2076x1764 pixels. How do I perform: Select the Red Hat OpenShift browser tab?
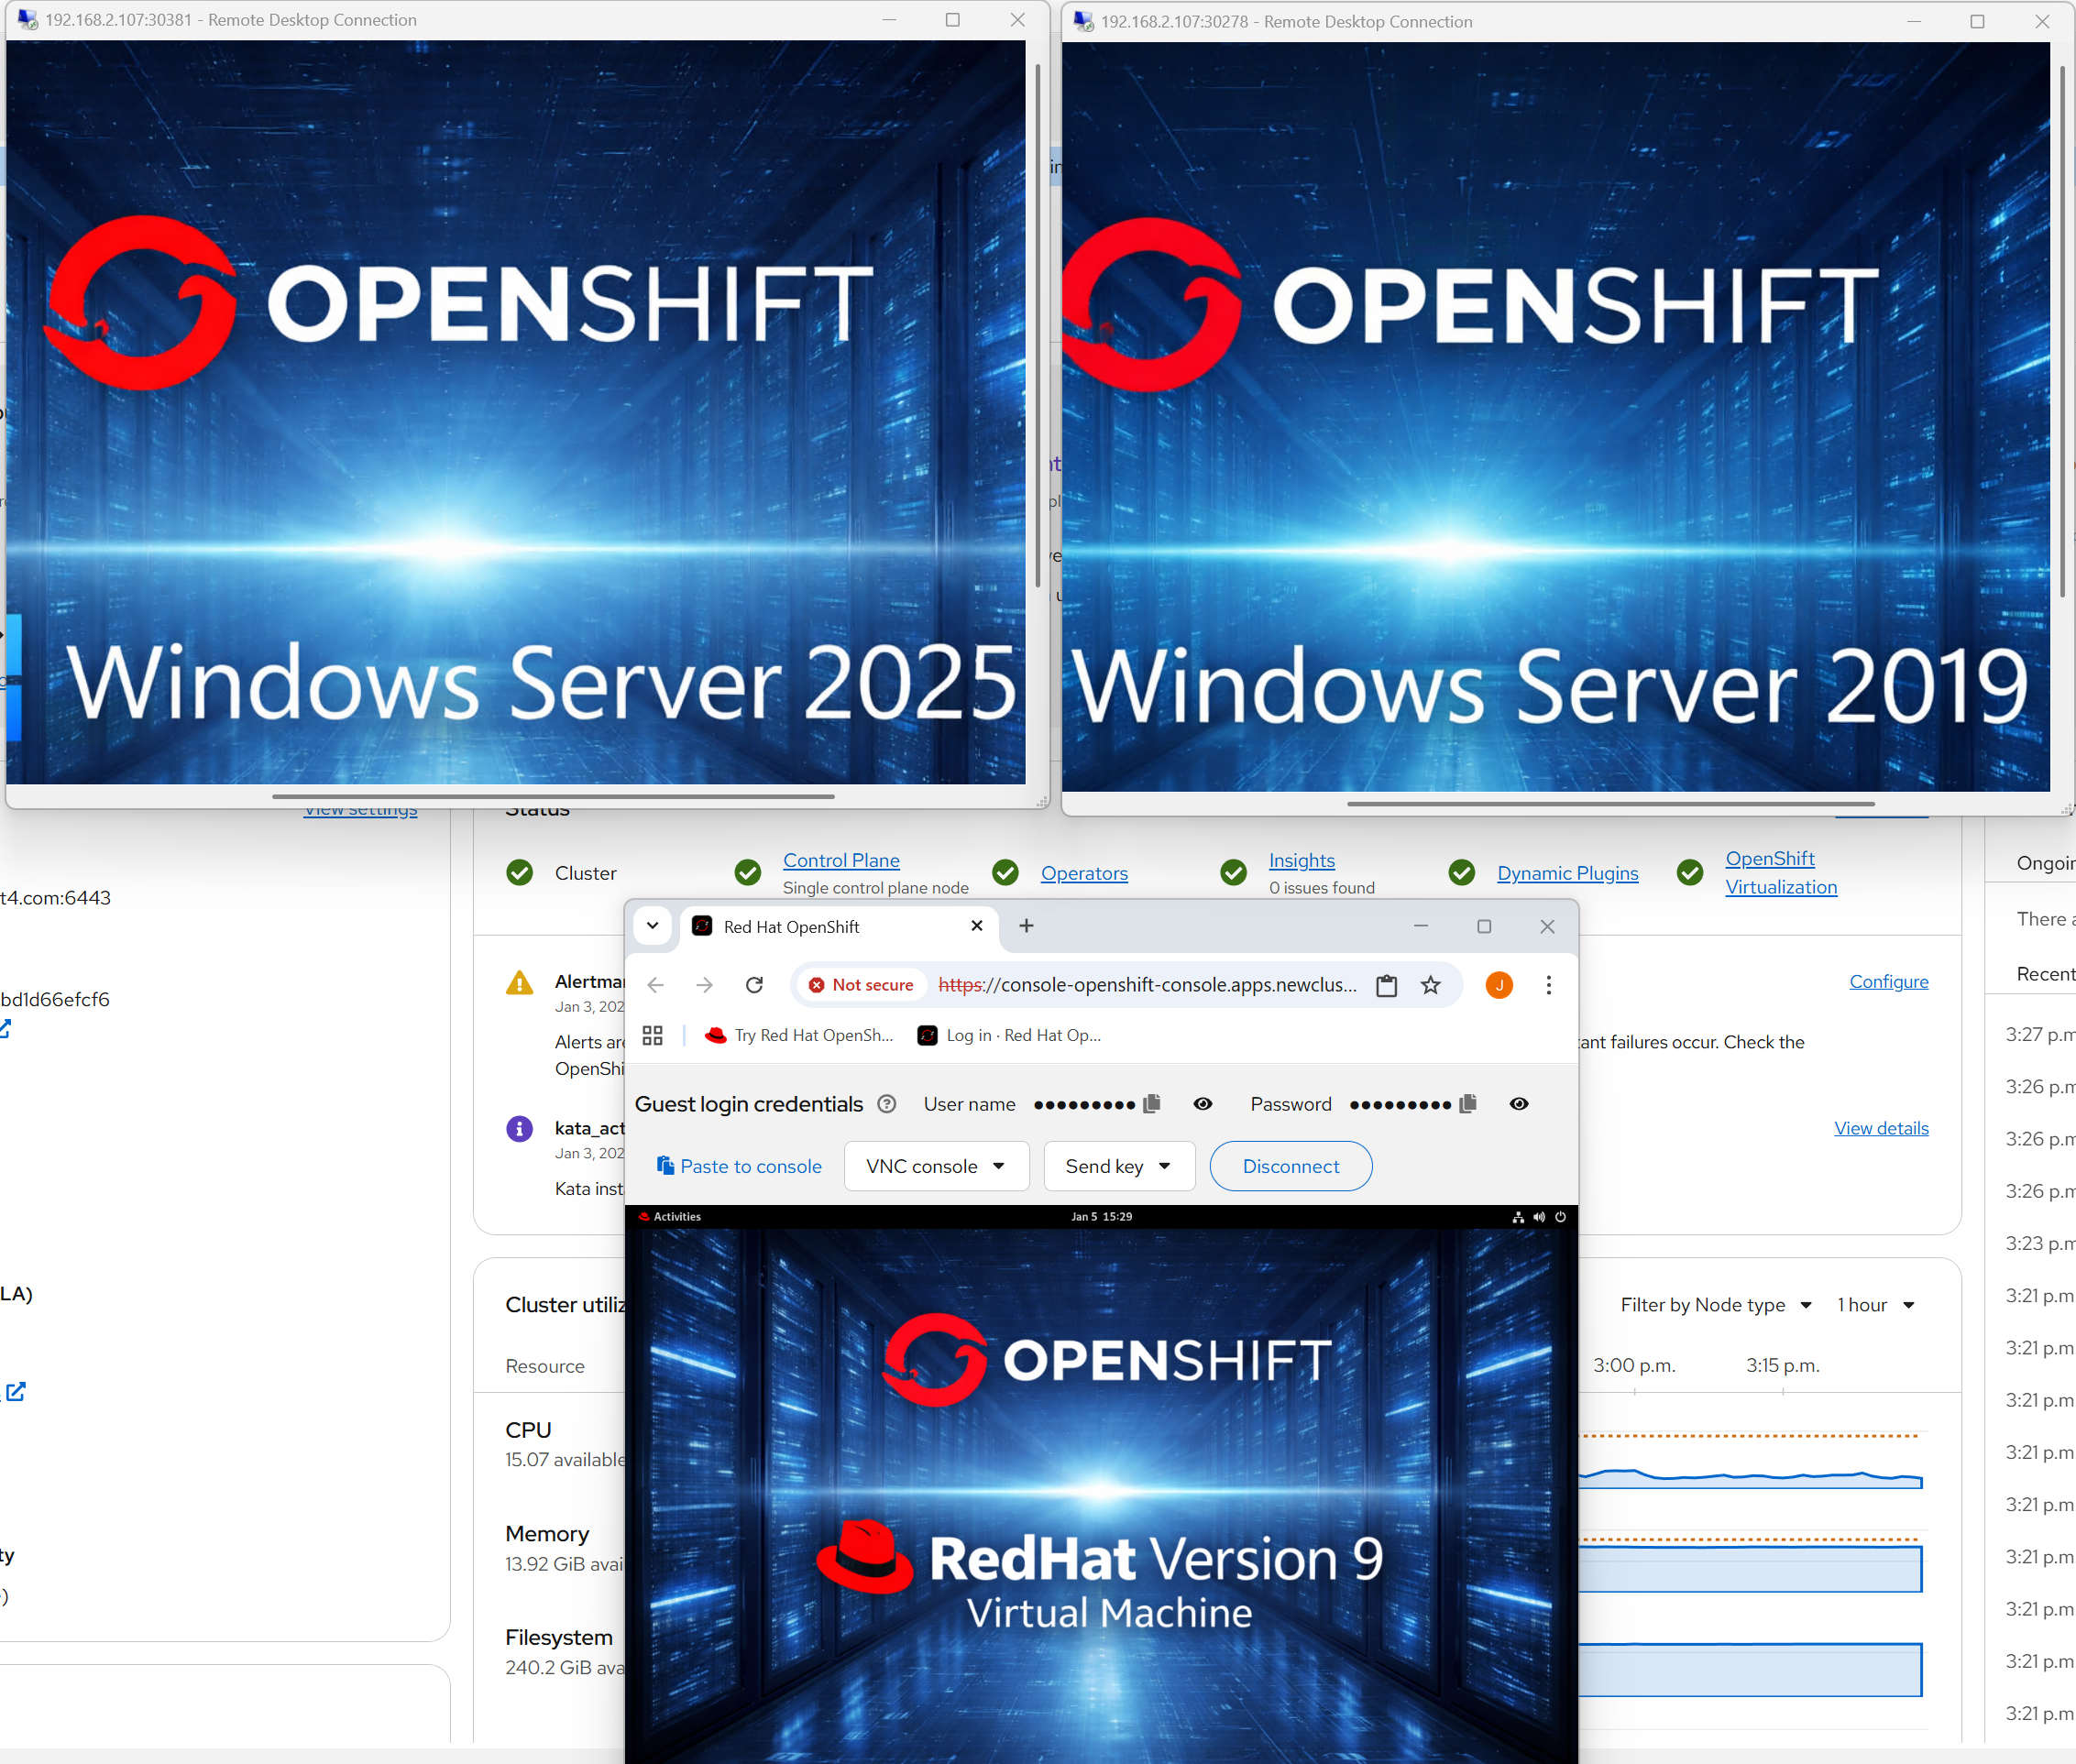tap(838, 927)
